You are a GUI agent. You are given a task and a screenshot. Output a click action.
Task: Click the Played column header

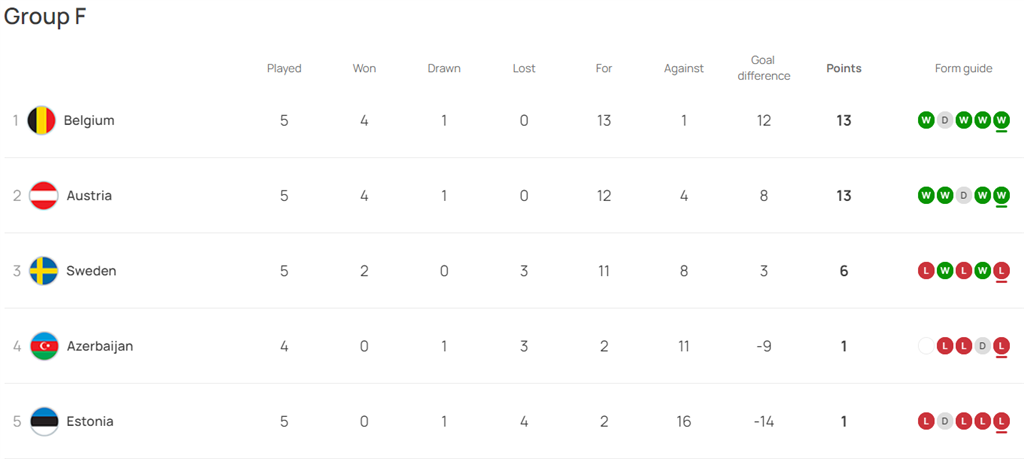284,69
